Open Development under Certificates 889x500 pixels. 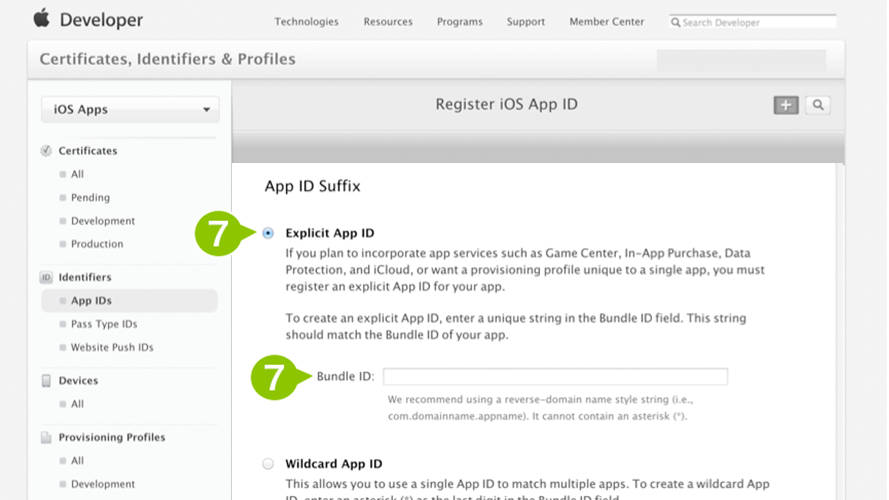pyautogui.click(x=103, y=221)
